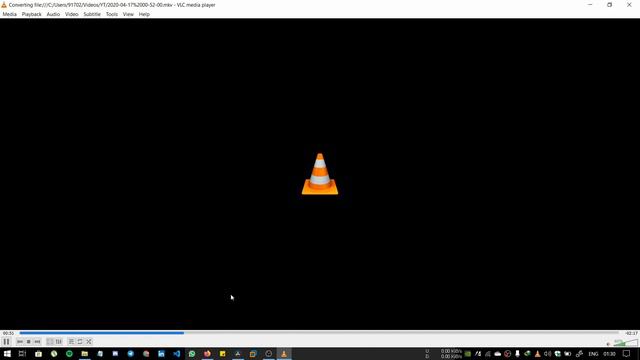Open the Video menu

tap(71, 14)
